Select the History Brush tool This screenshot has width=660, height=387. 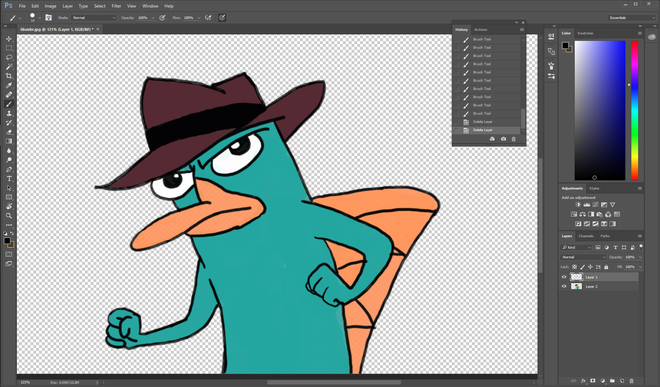(x=9, y=123)
